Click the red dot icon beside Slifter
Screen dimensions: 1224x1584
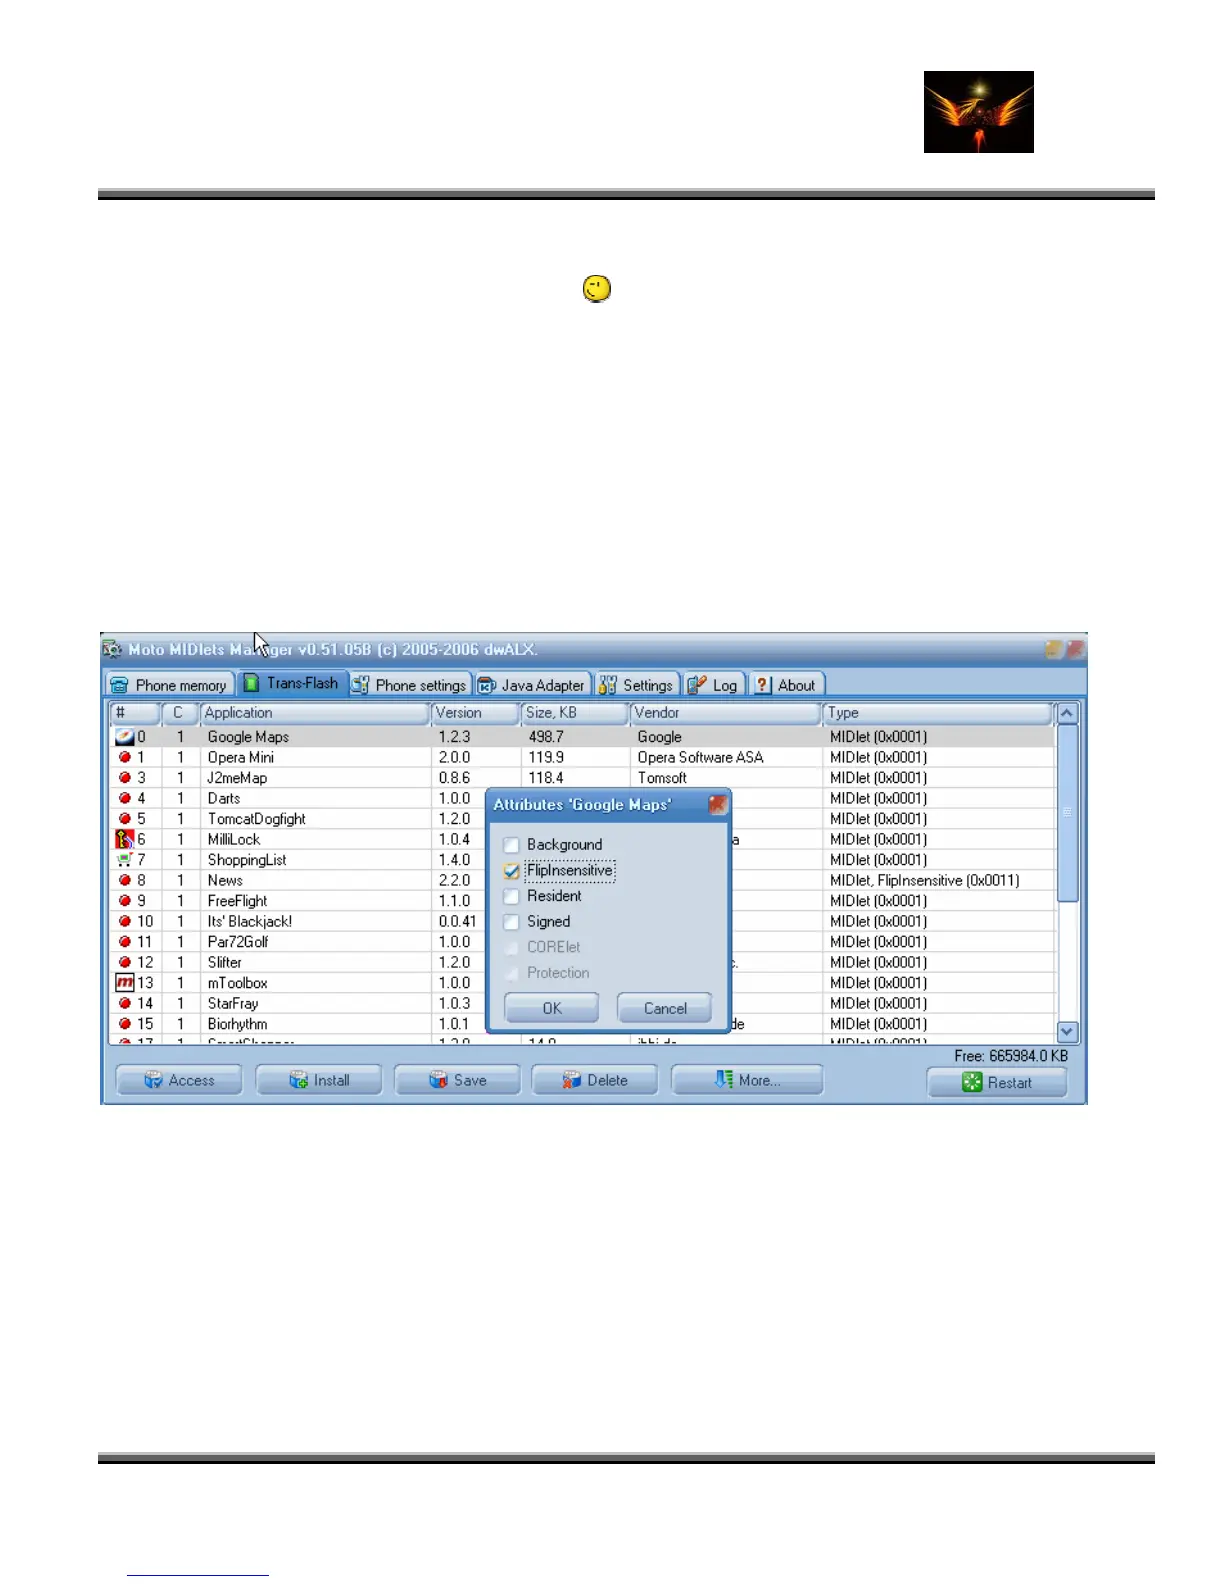[125, 962]
